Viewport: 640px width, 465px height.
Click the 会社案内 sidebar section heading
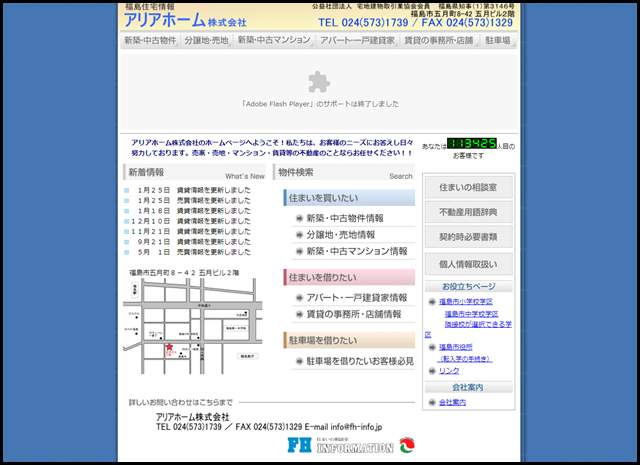click(469, 387)
